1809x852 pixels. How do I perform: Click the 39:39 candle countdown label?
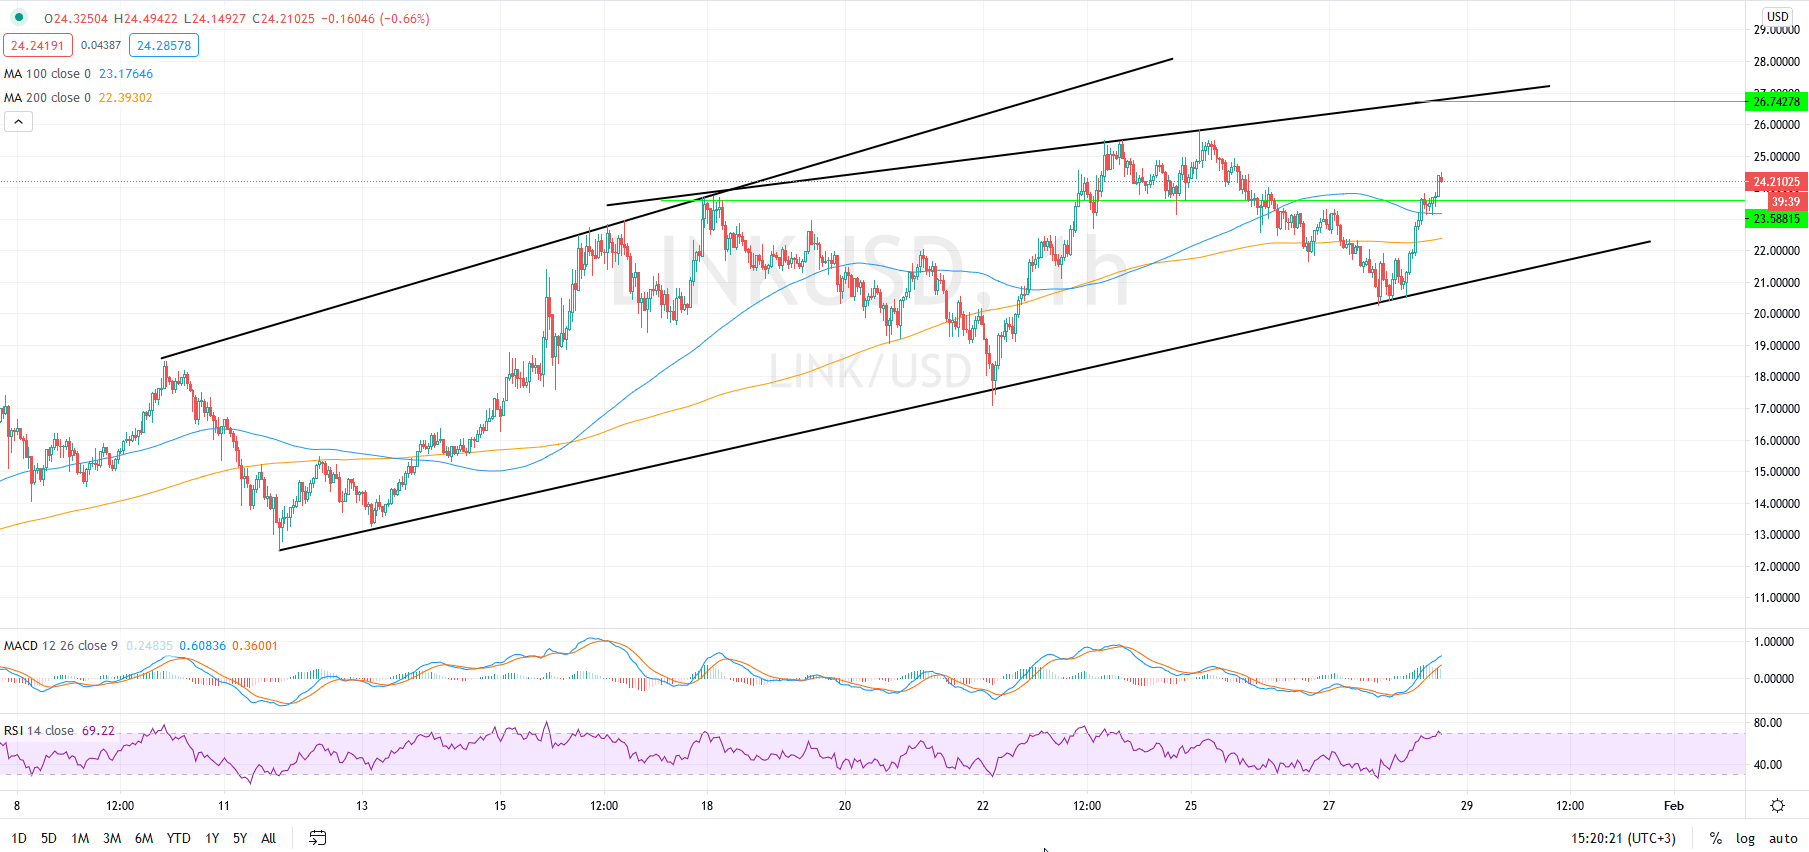(x=1786, y=201)
